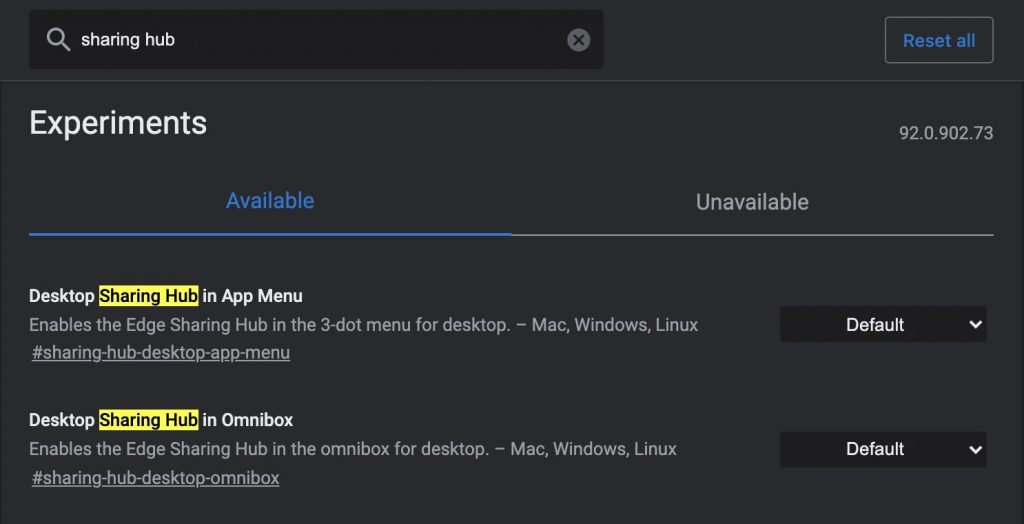Click the "Desktop Sharing Hub in App Menu" title

(x=166, y=296)
